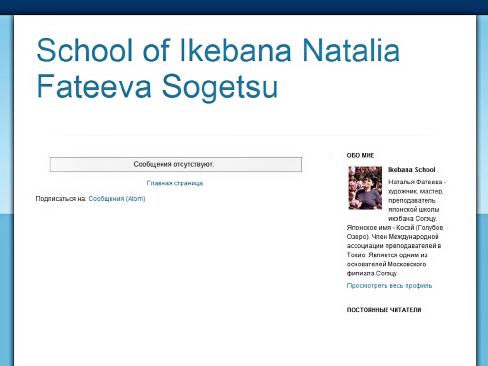This screenshot has width=488, height=366.
Task: Click the Сообщения отсутствуют status box
Action: pos(176,164)
